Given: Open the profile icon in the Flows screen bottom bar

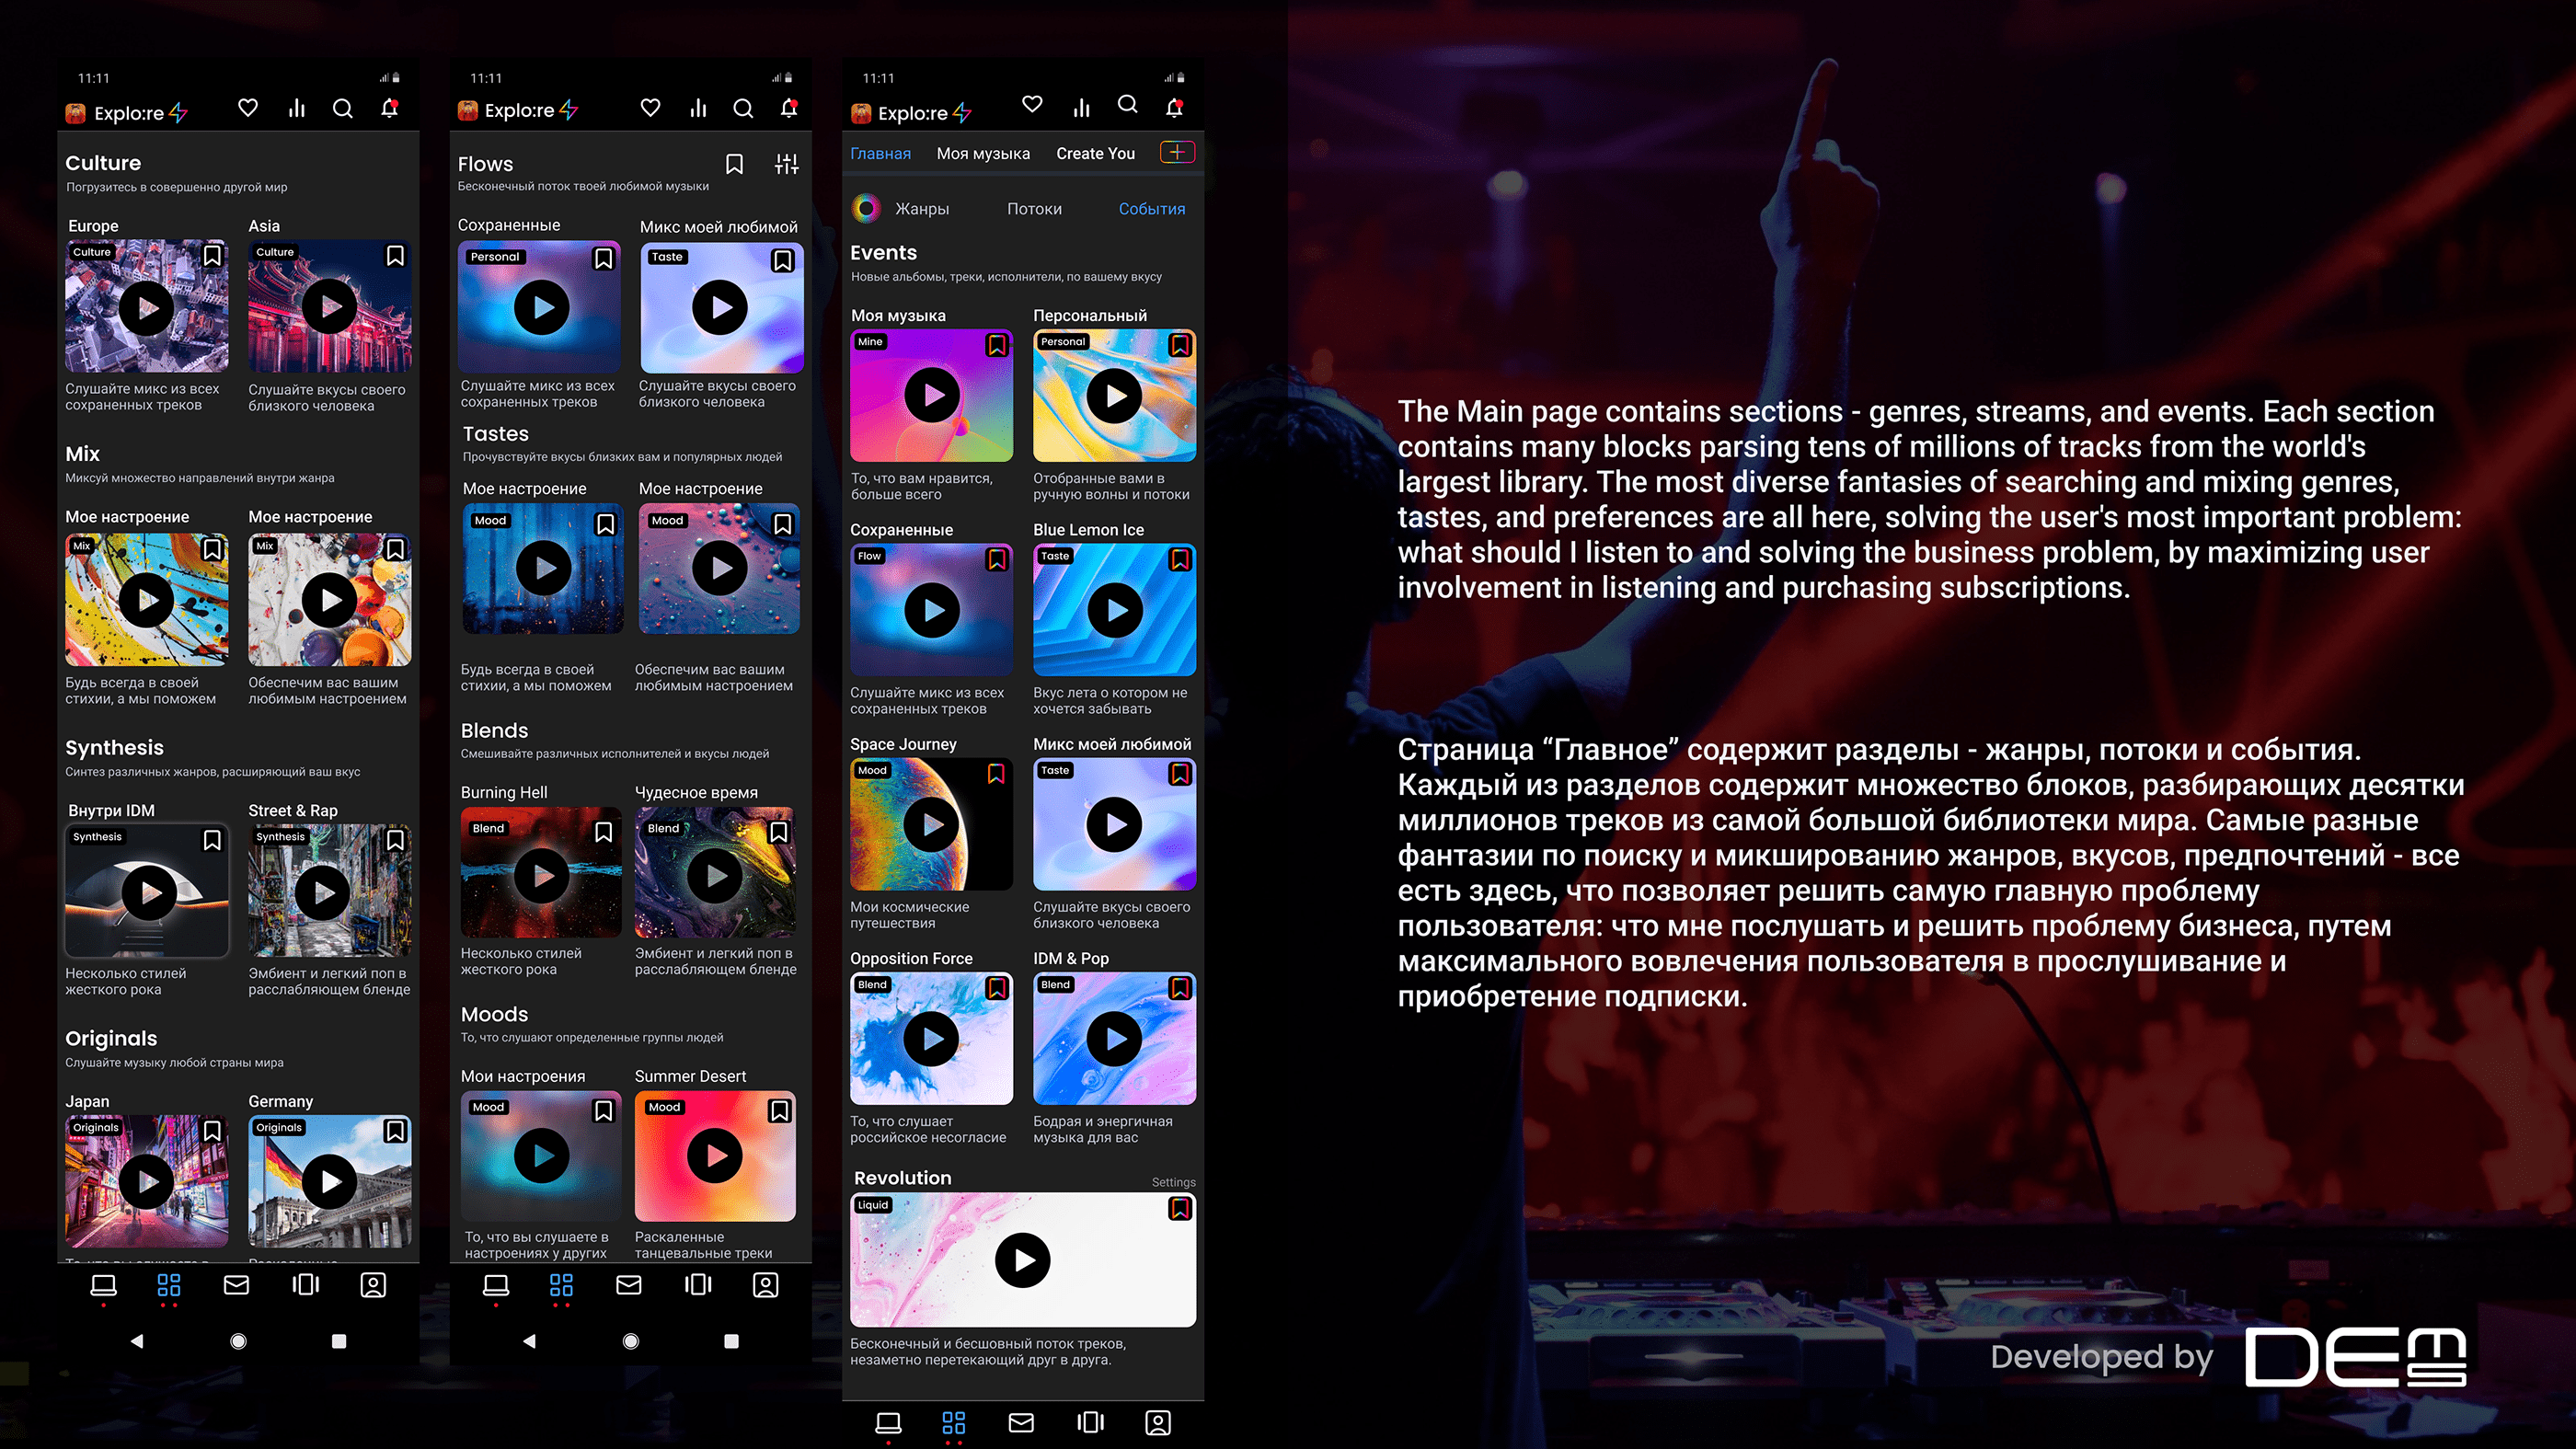Looking at the screenshot, I should [x=766, y=1285].
